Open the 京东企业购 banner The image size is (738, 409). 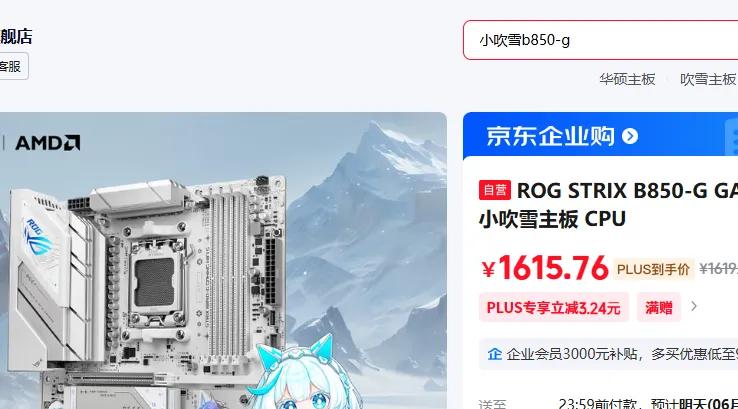(550, 136)
